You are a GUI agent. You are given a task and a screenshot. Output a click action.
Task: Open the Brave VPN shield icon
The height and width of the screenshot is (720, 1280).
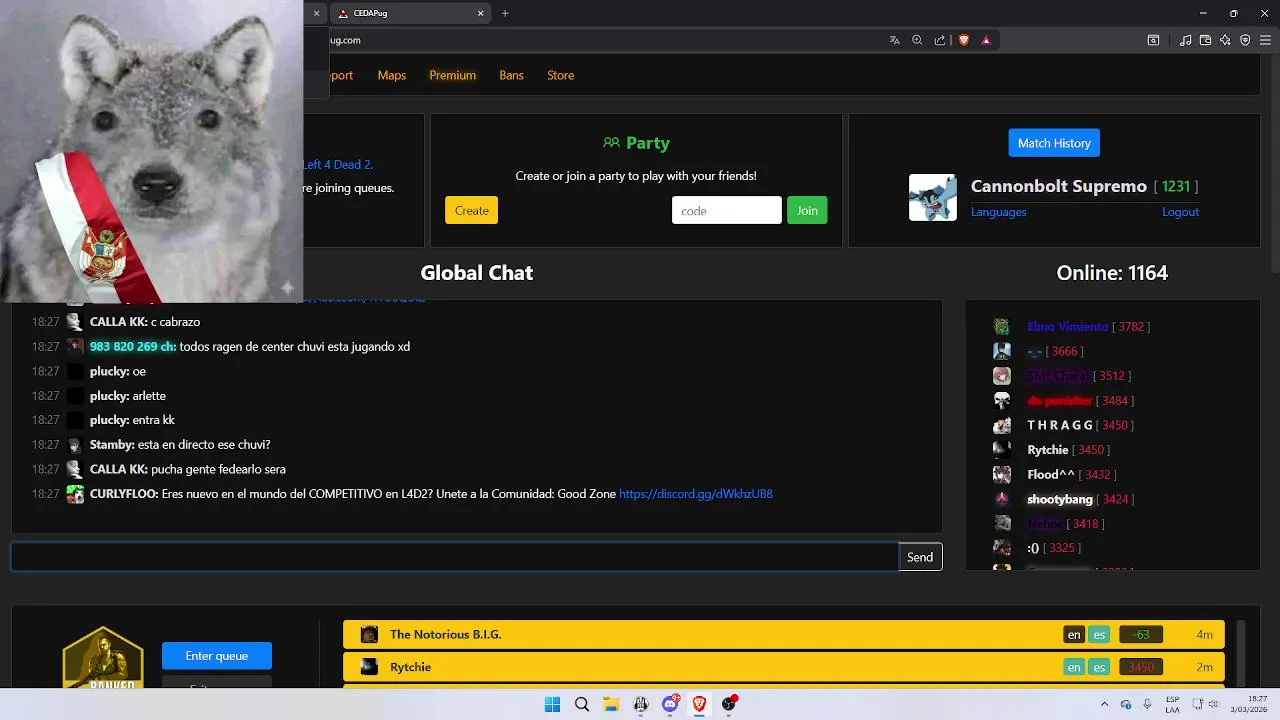click(1245, 40)
